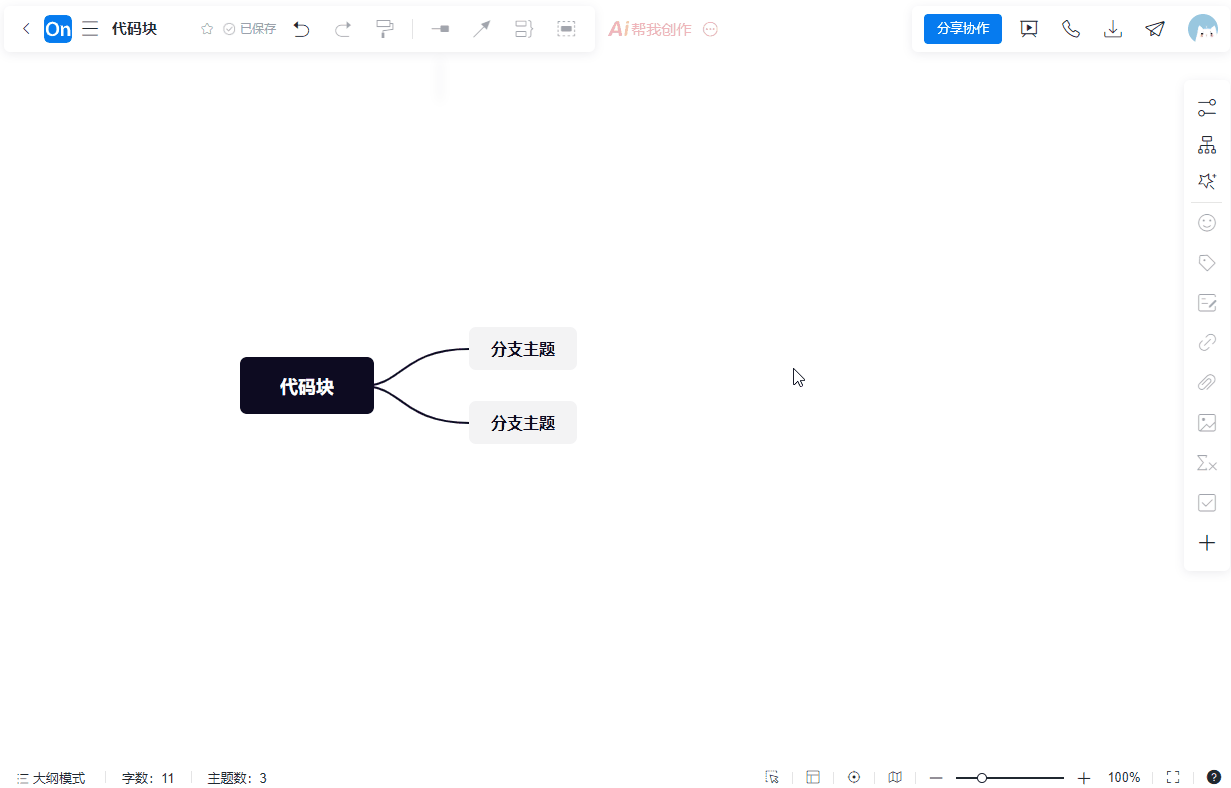Add a boundary frame
The image size is (1231, 788).
(566, 29)
